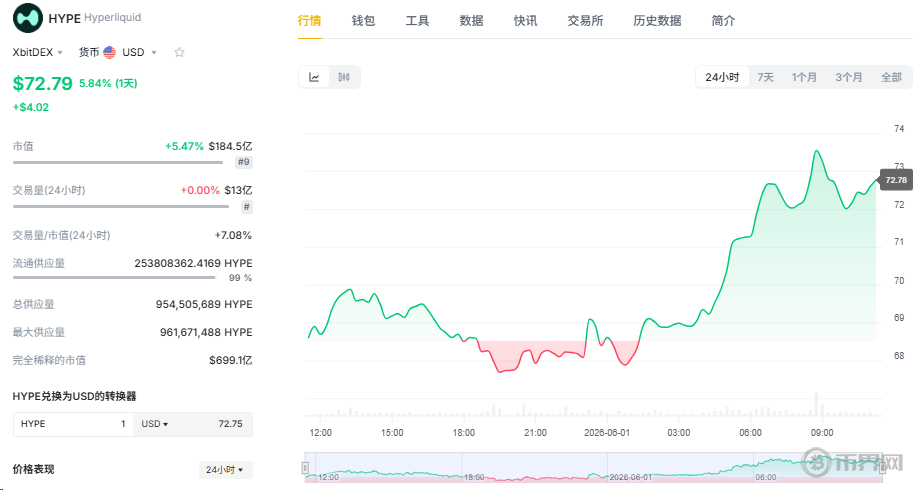Open the 数据 tab
914x490 pixels.
click(x=471, y=21)
